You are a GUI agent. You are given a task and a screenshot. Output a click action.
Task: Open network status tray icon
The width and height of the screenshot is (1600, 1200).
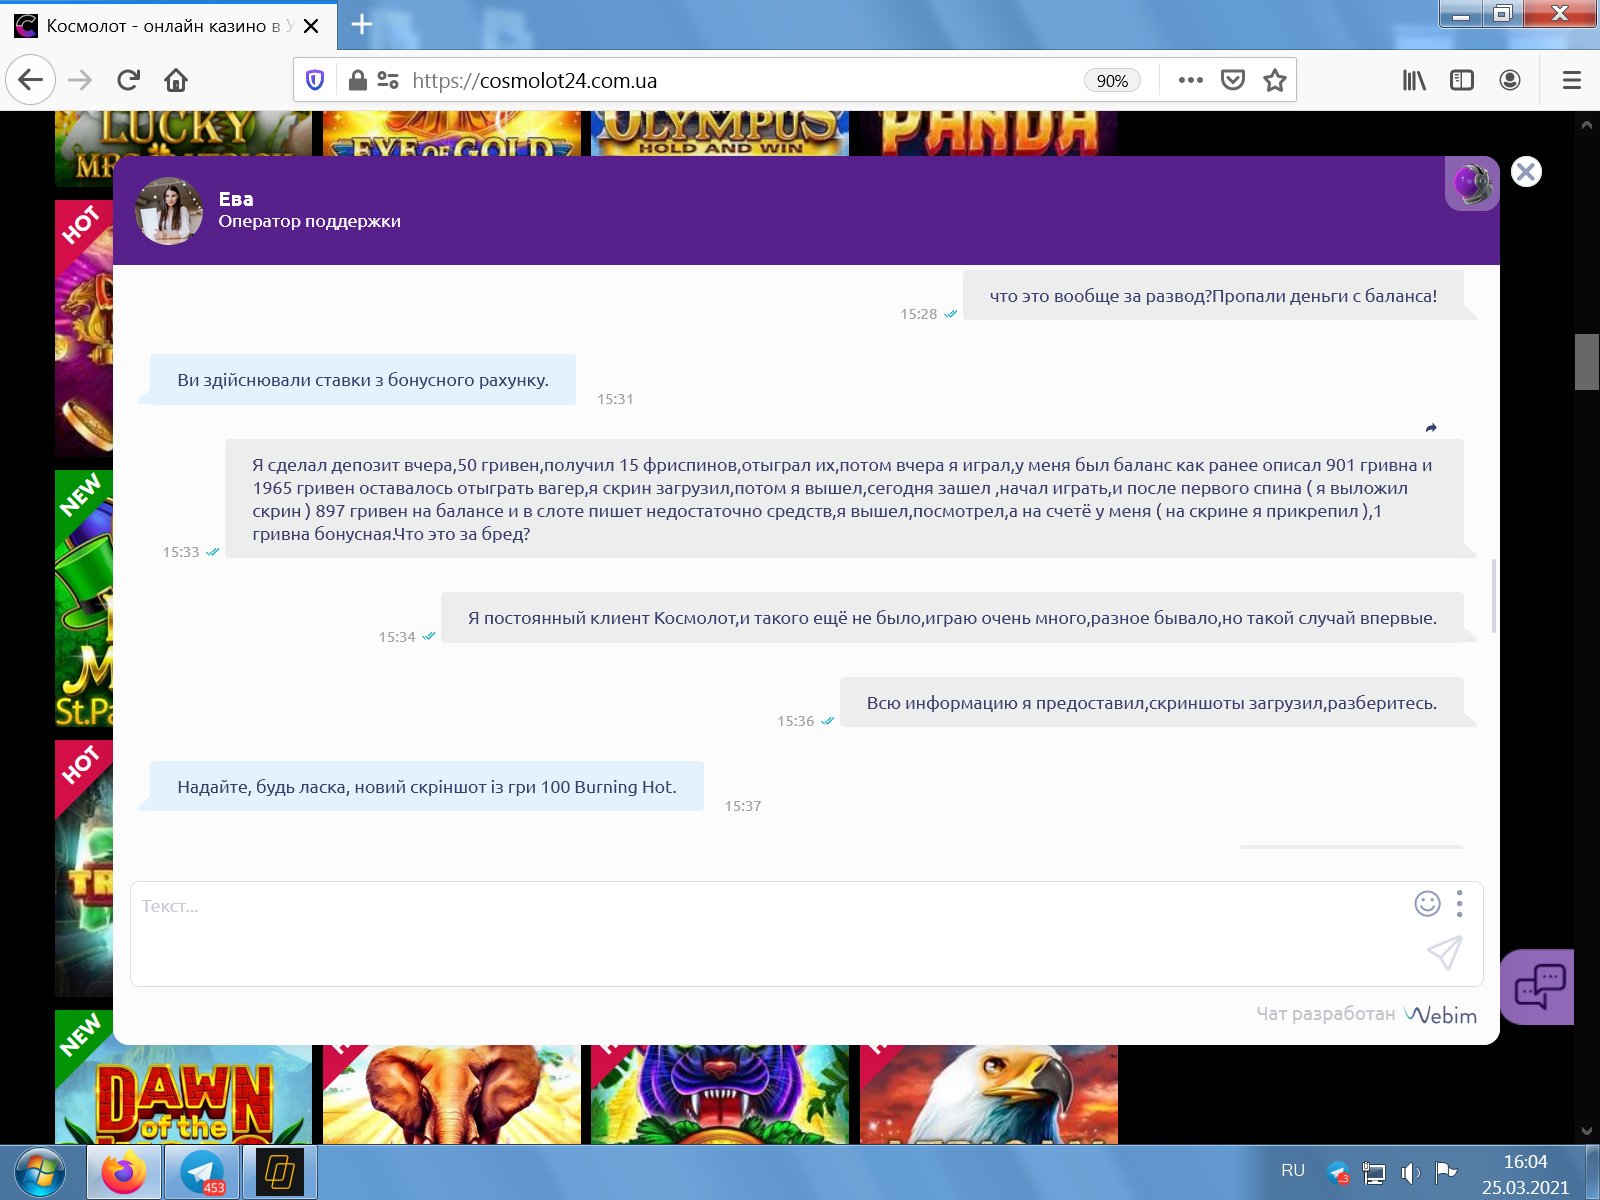[1374, 1173]
